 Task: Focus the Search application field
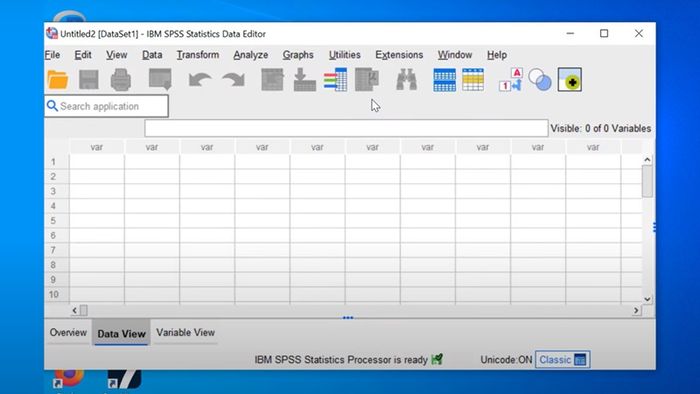(x=107, y=106)
